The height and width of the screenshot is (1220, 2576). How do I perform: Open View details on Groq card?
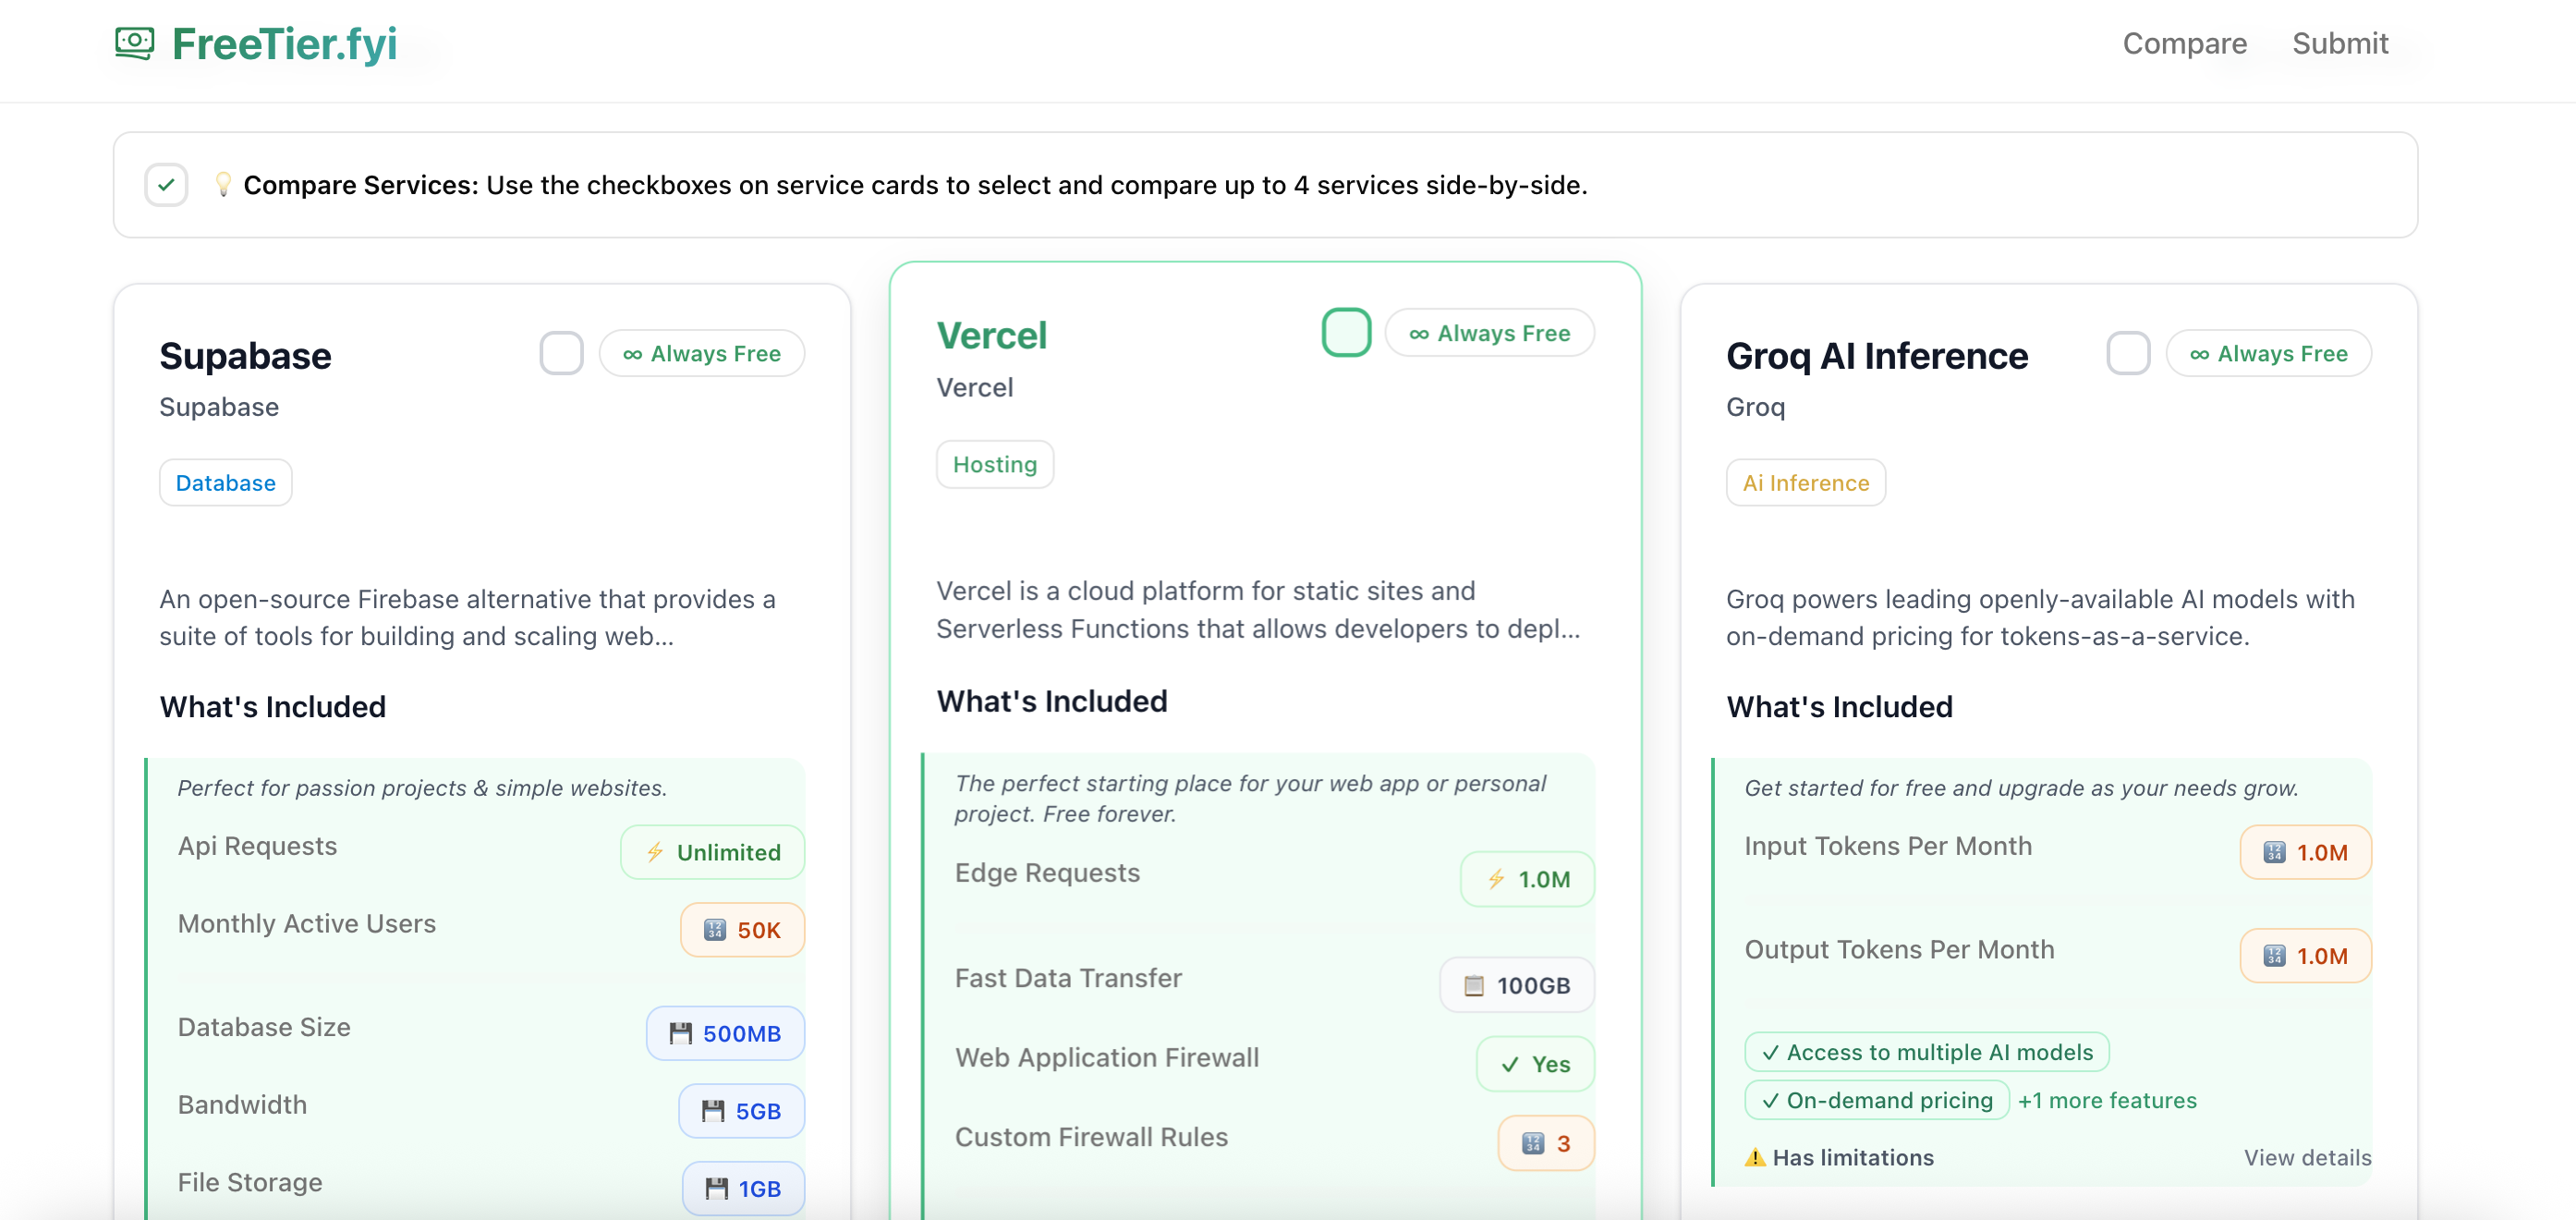coord(2307,1157)
